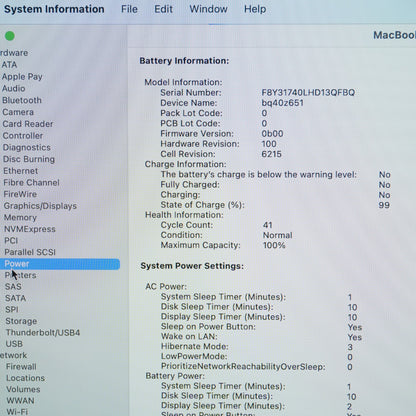Open the Edit menu
Image resolution: width=416 pixels, height=416 pixels.
tap(163, 9)
